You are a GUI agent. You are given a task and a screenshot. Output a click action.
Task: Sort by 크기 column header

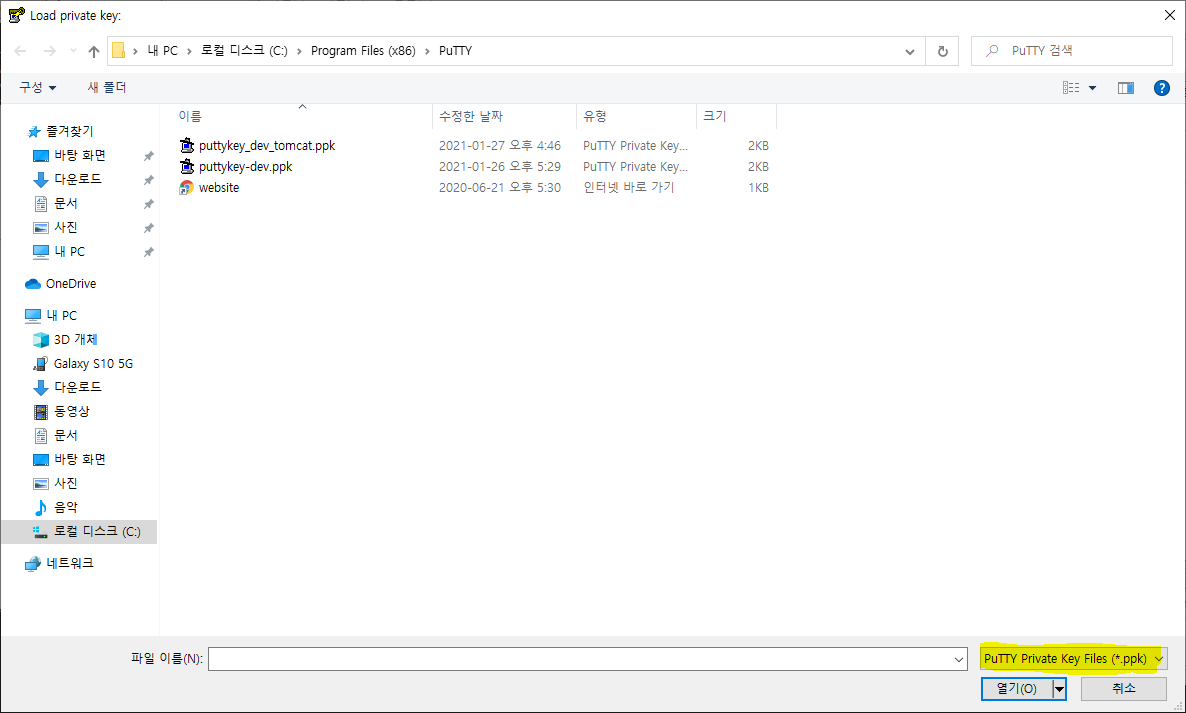(737, 116)
